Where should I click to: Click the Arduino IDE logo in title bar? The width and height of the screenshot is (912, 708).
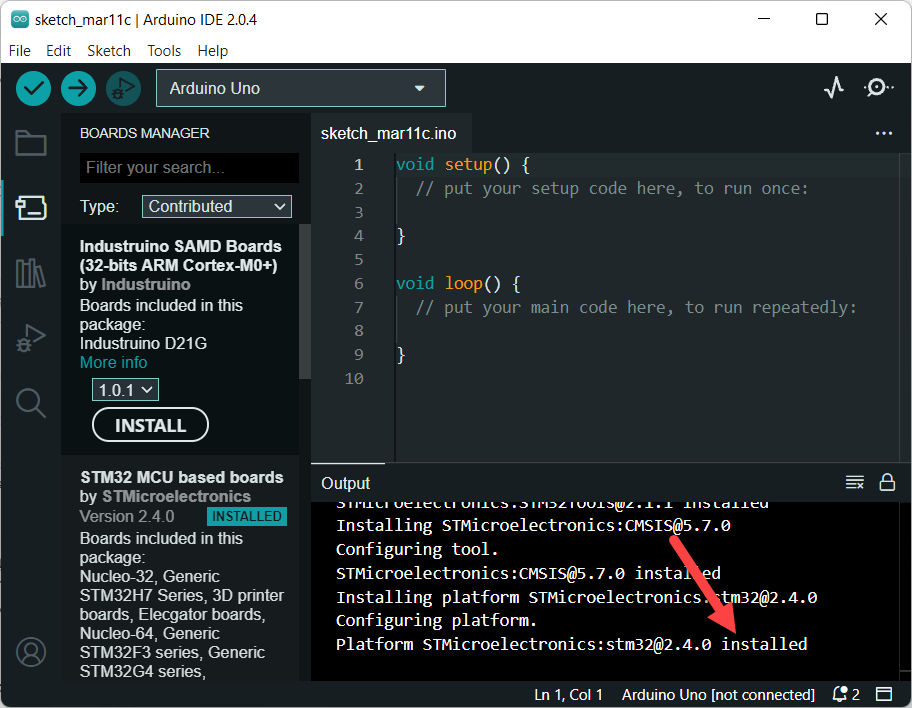(x=20, y=19)
